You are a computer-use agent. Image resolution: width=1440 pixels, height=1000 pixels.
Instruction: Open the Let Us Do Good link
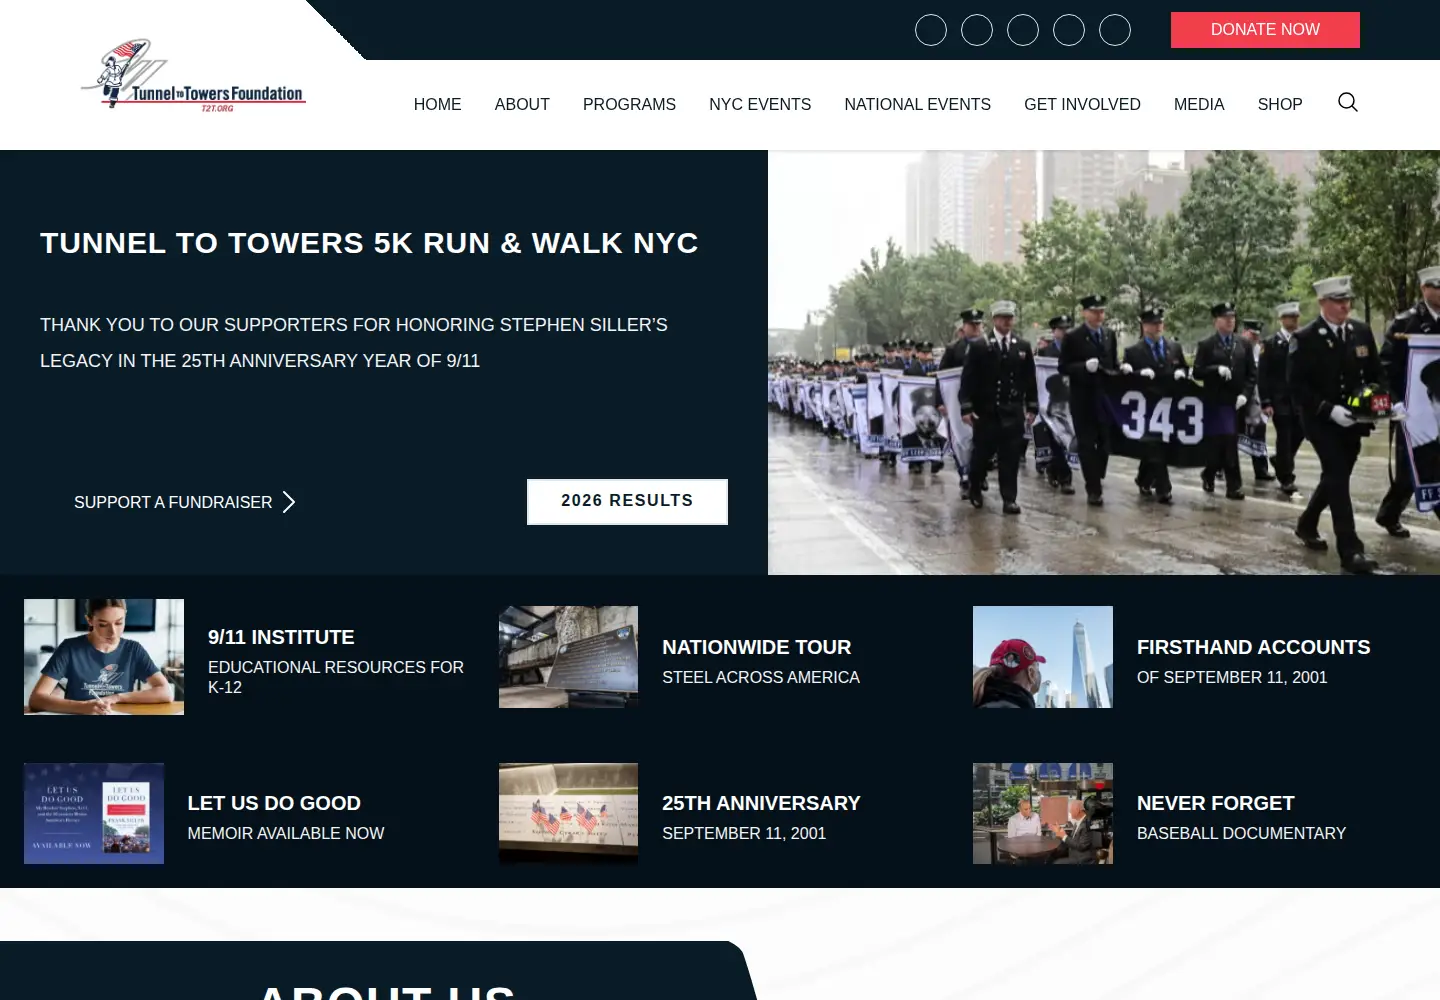click(x=274, y=803)
